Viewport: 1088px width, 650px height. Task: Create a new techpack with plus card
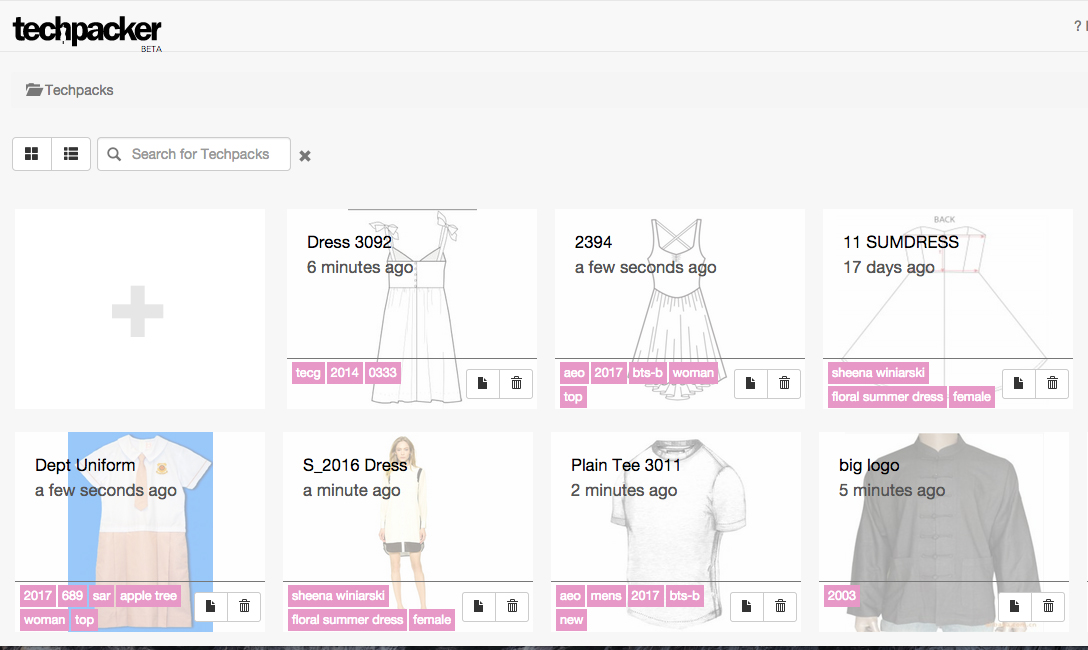138,310
